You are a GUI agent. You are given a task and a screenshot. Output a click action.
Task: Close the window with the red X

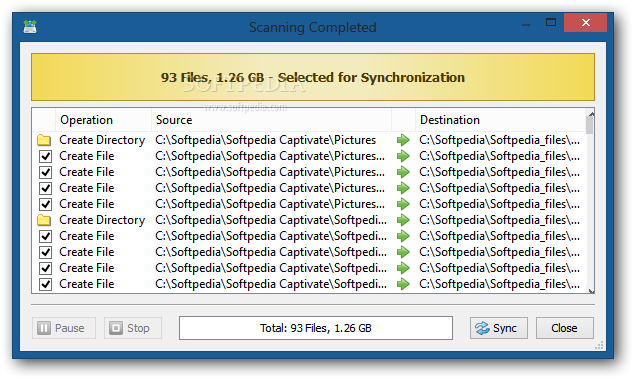click(585, 23)
